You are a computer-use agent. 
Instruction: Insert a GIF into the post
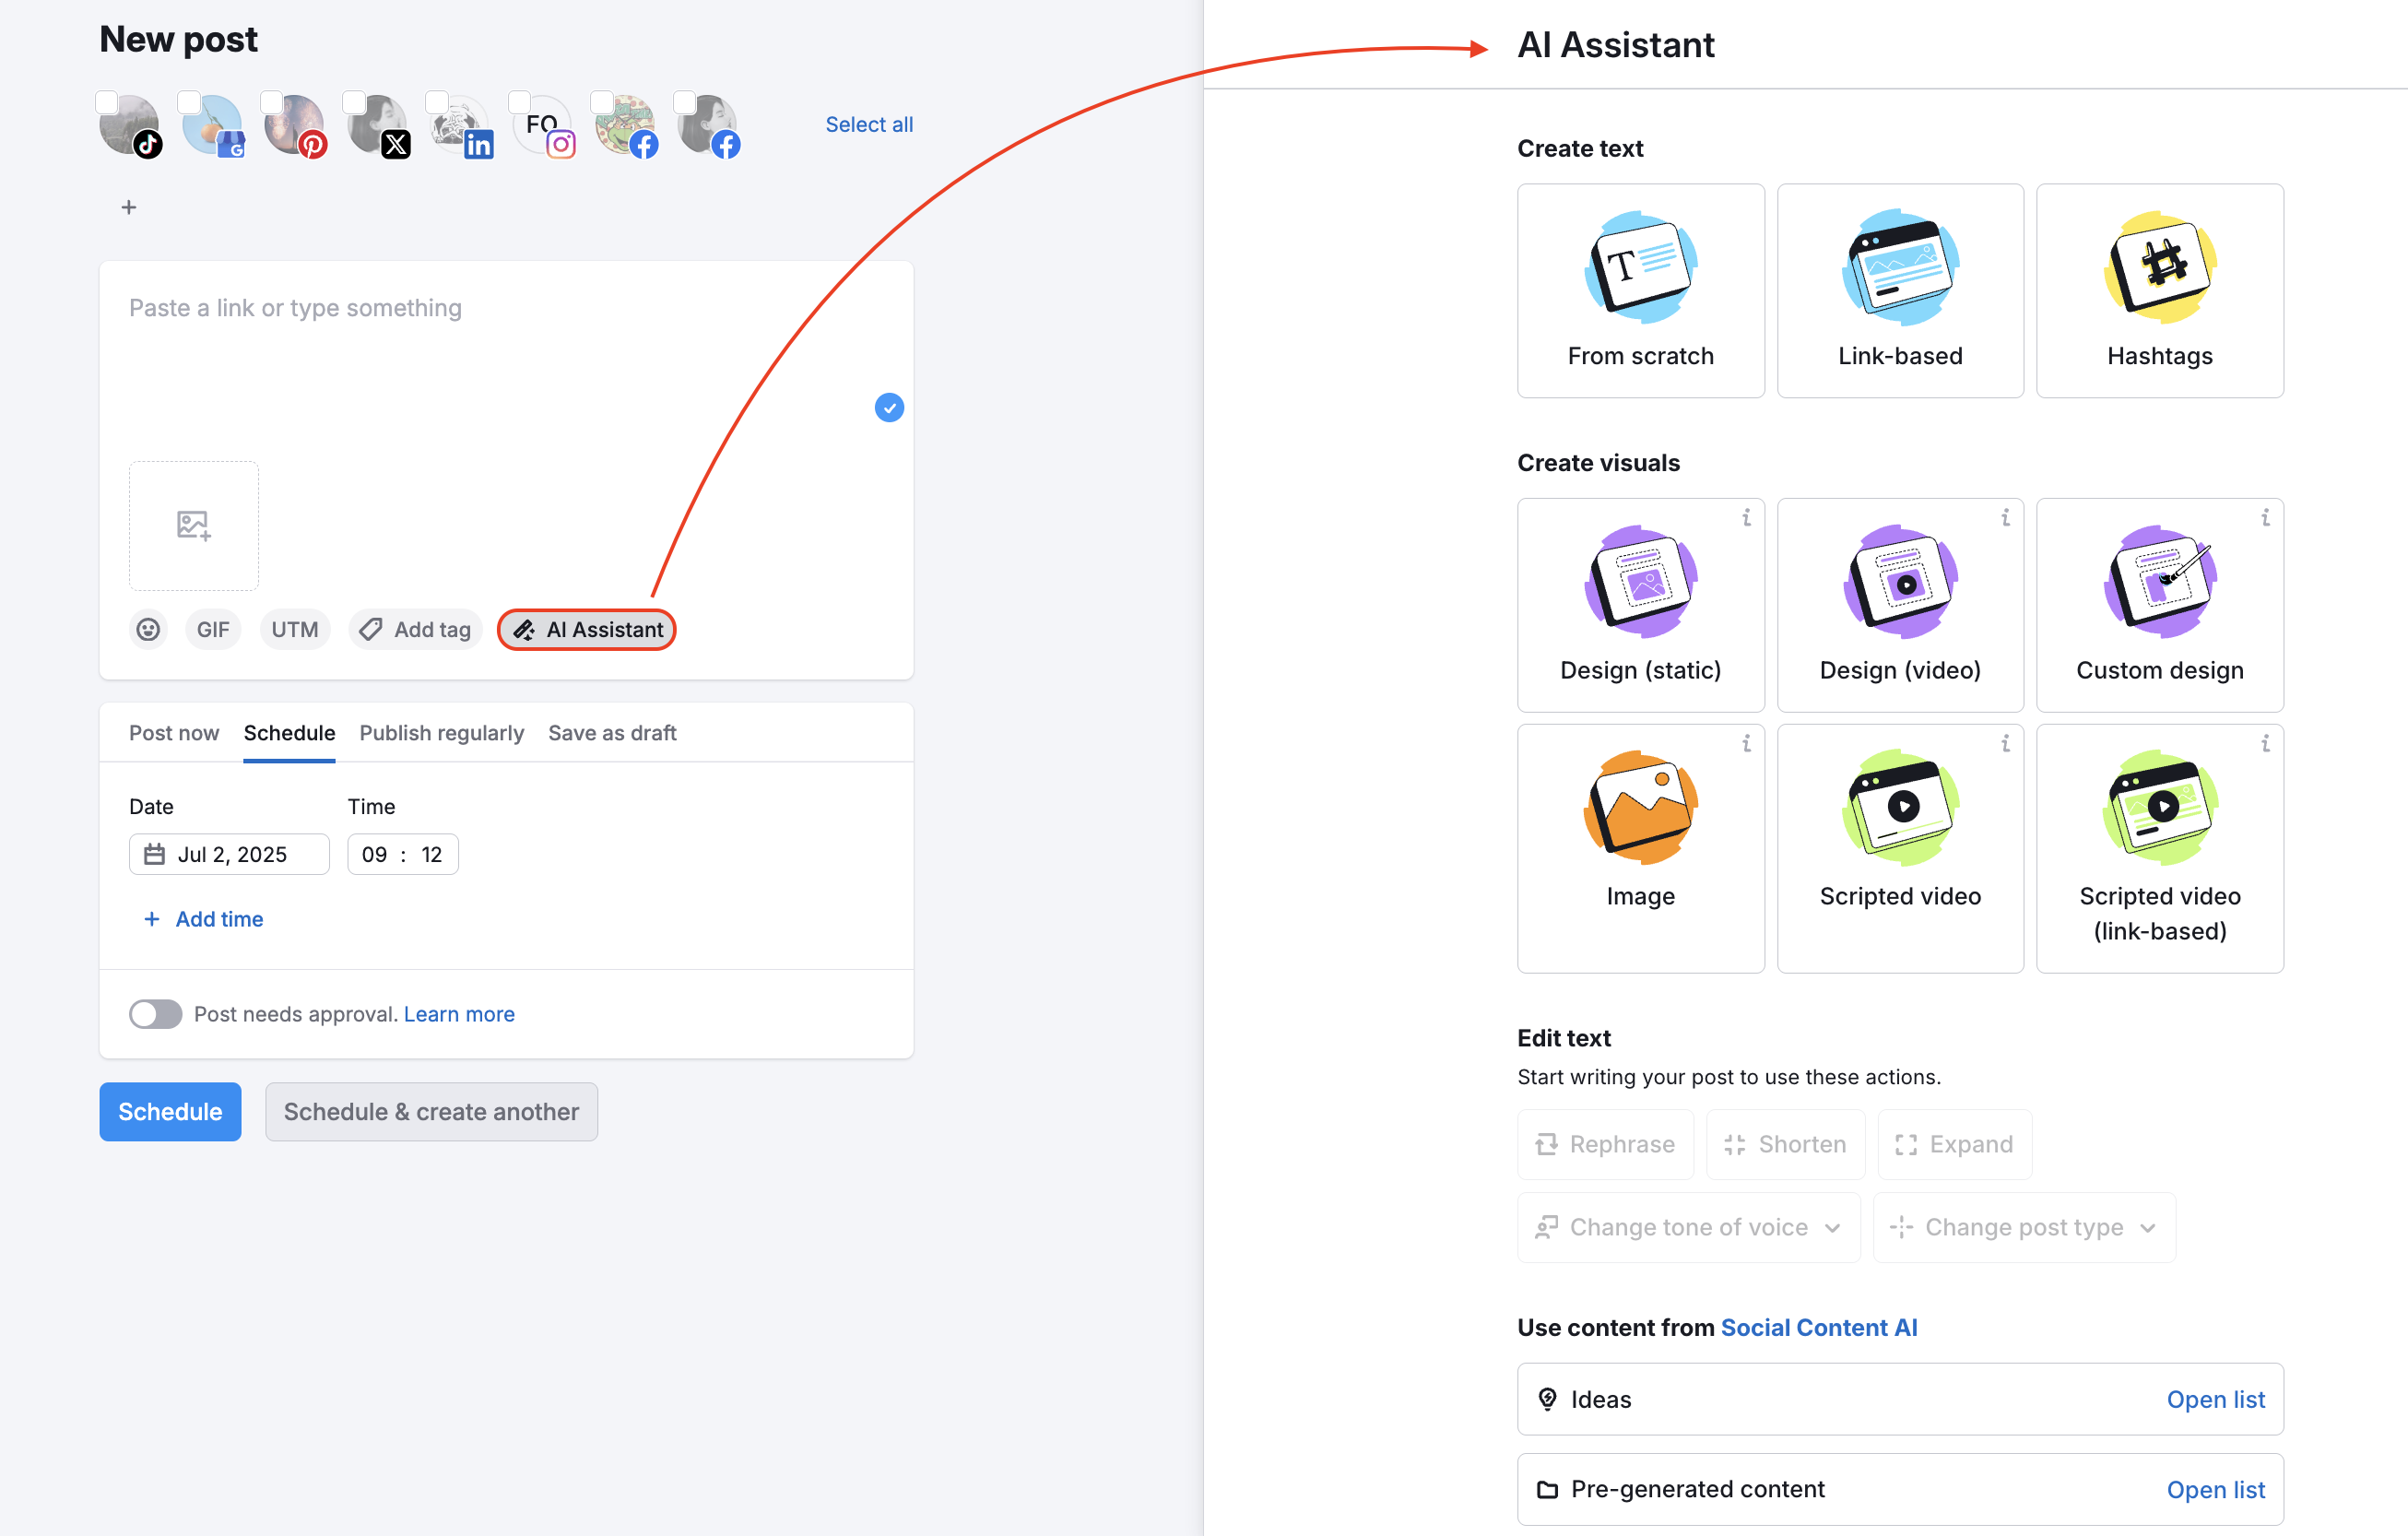[213, 629]
